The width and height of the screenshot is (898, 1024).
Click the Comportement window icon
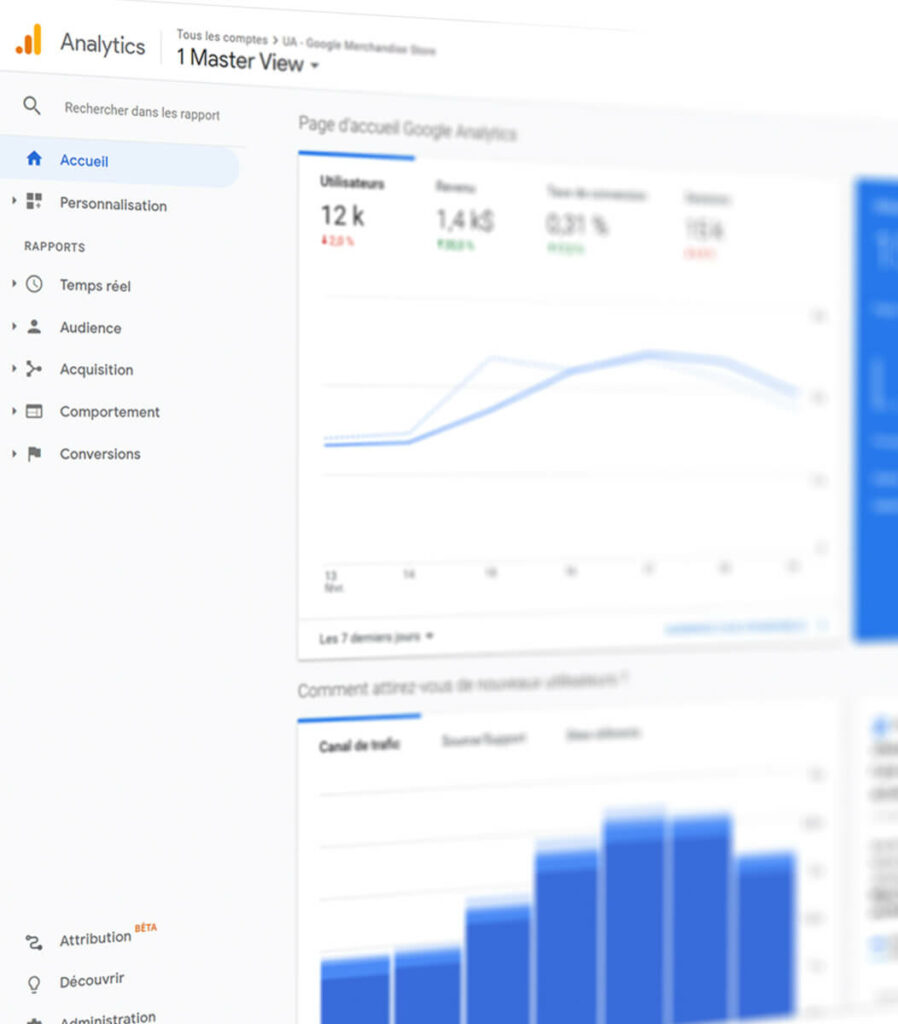[34, 411]
